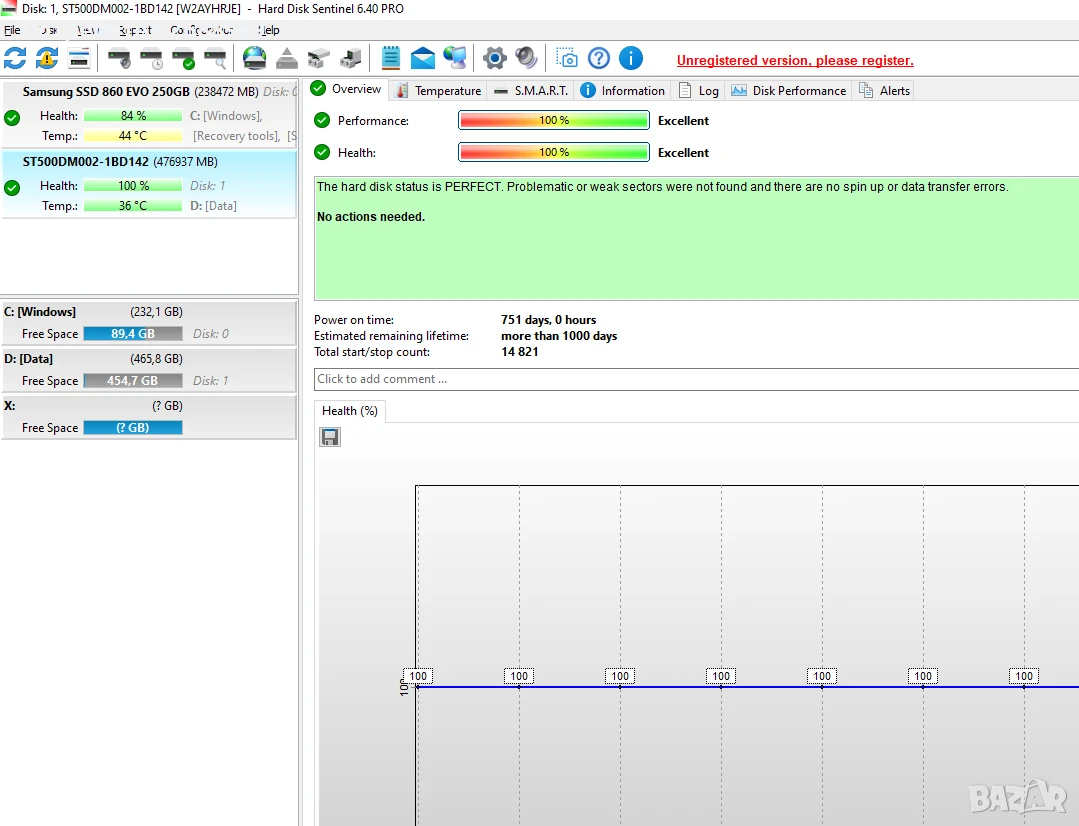The width and height of the screenshot is (1079, 826).
Task: Click the disk panel layout icon
Action: click(79, 59)
